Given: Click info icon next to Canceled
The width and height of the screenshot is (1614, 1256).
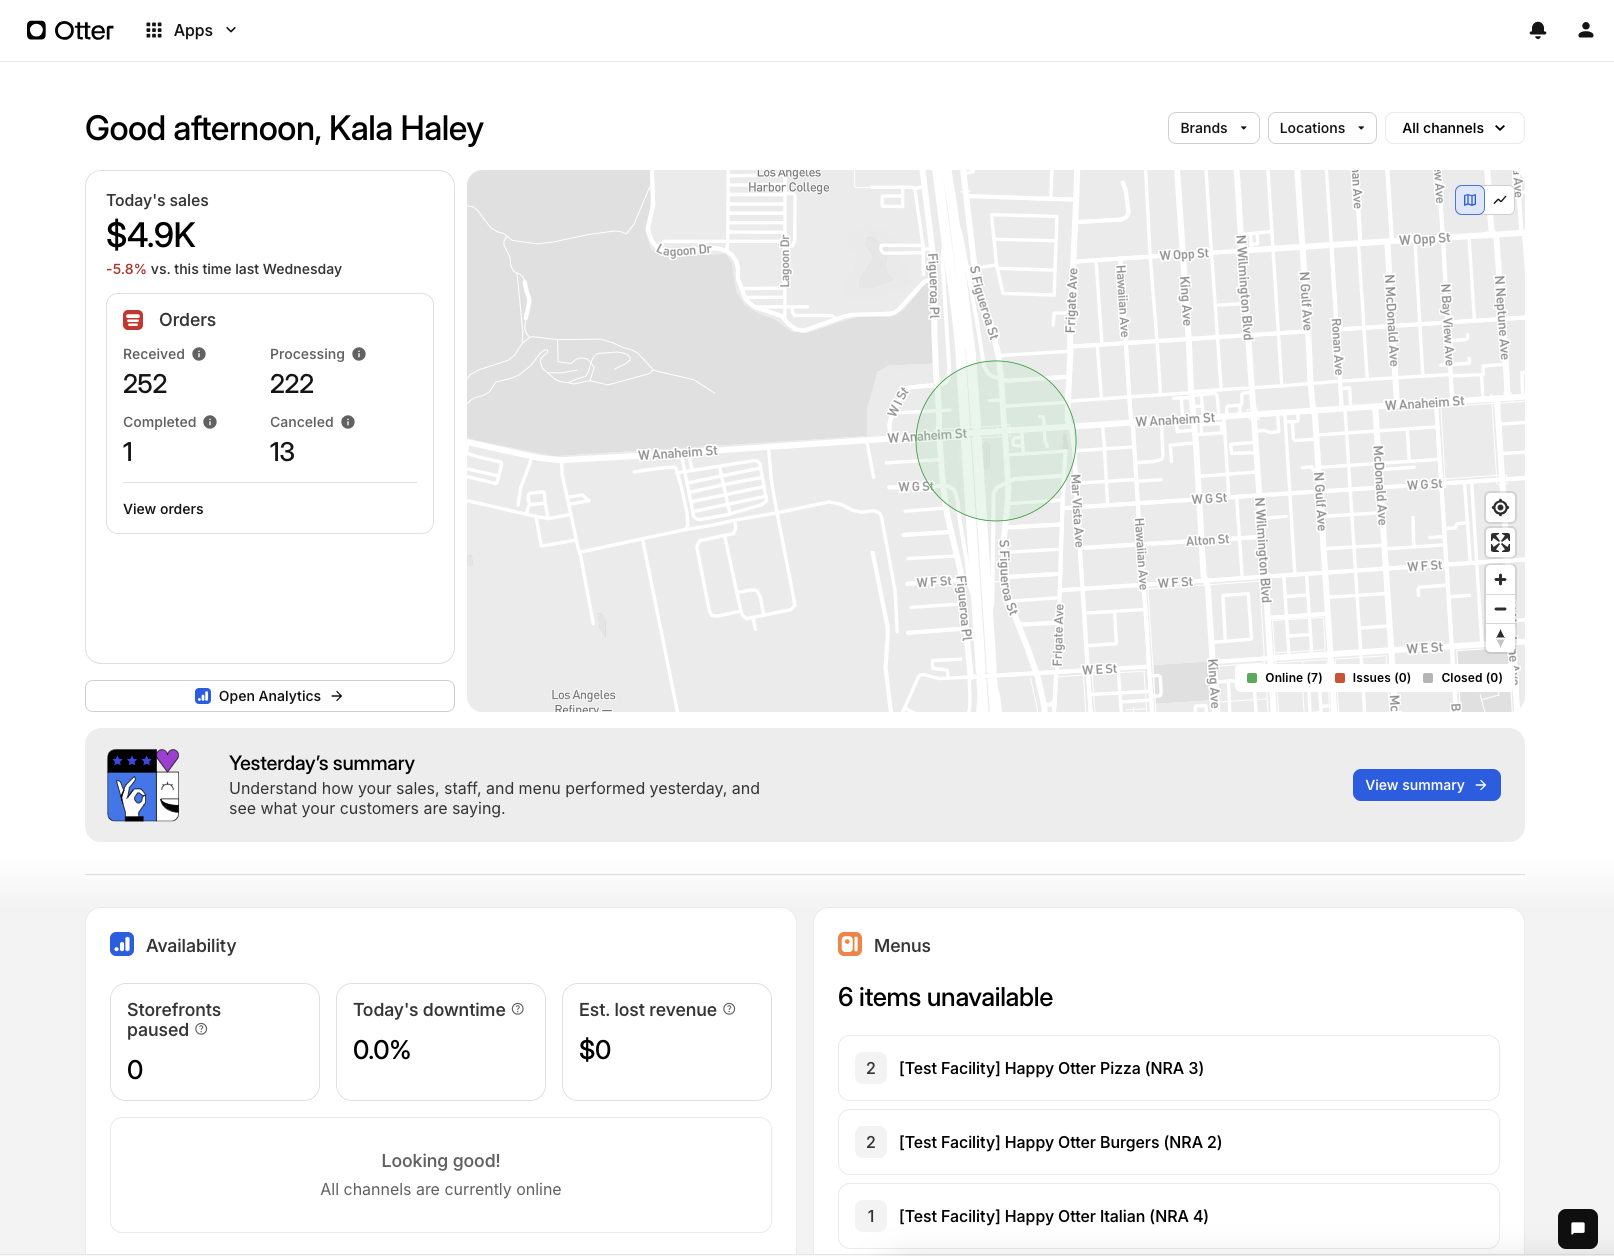Looking at the screenshot, I should pyautogui.click(x=348, y=422).
